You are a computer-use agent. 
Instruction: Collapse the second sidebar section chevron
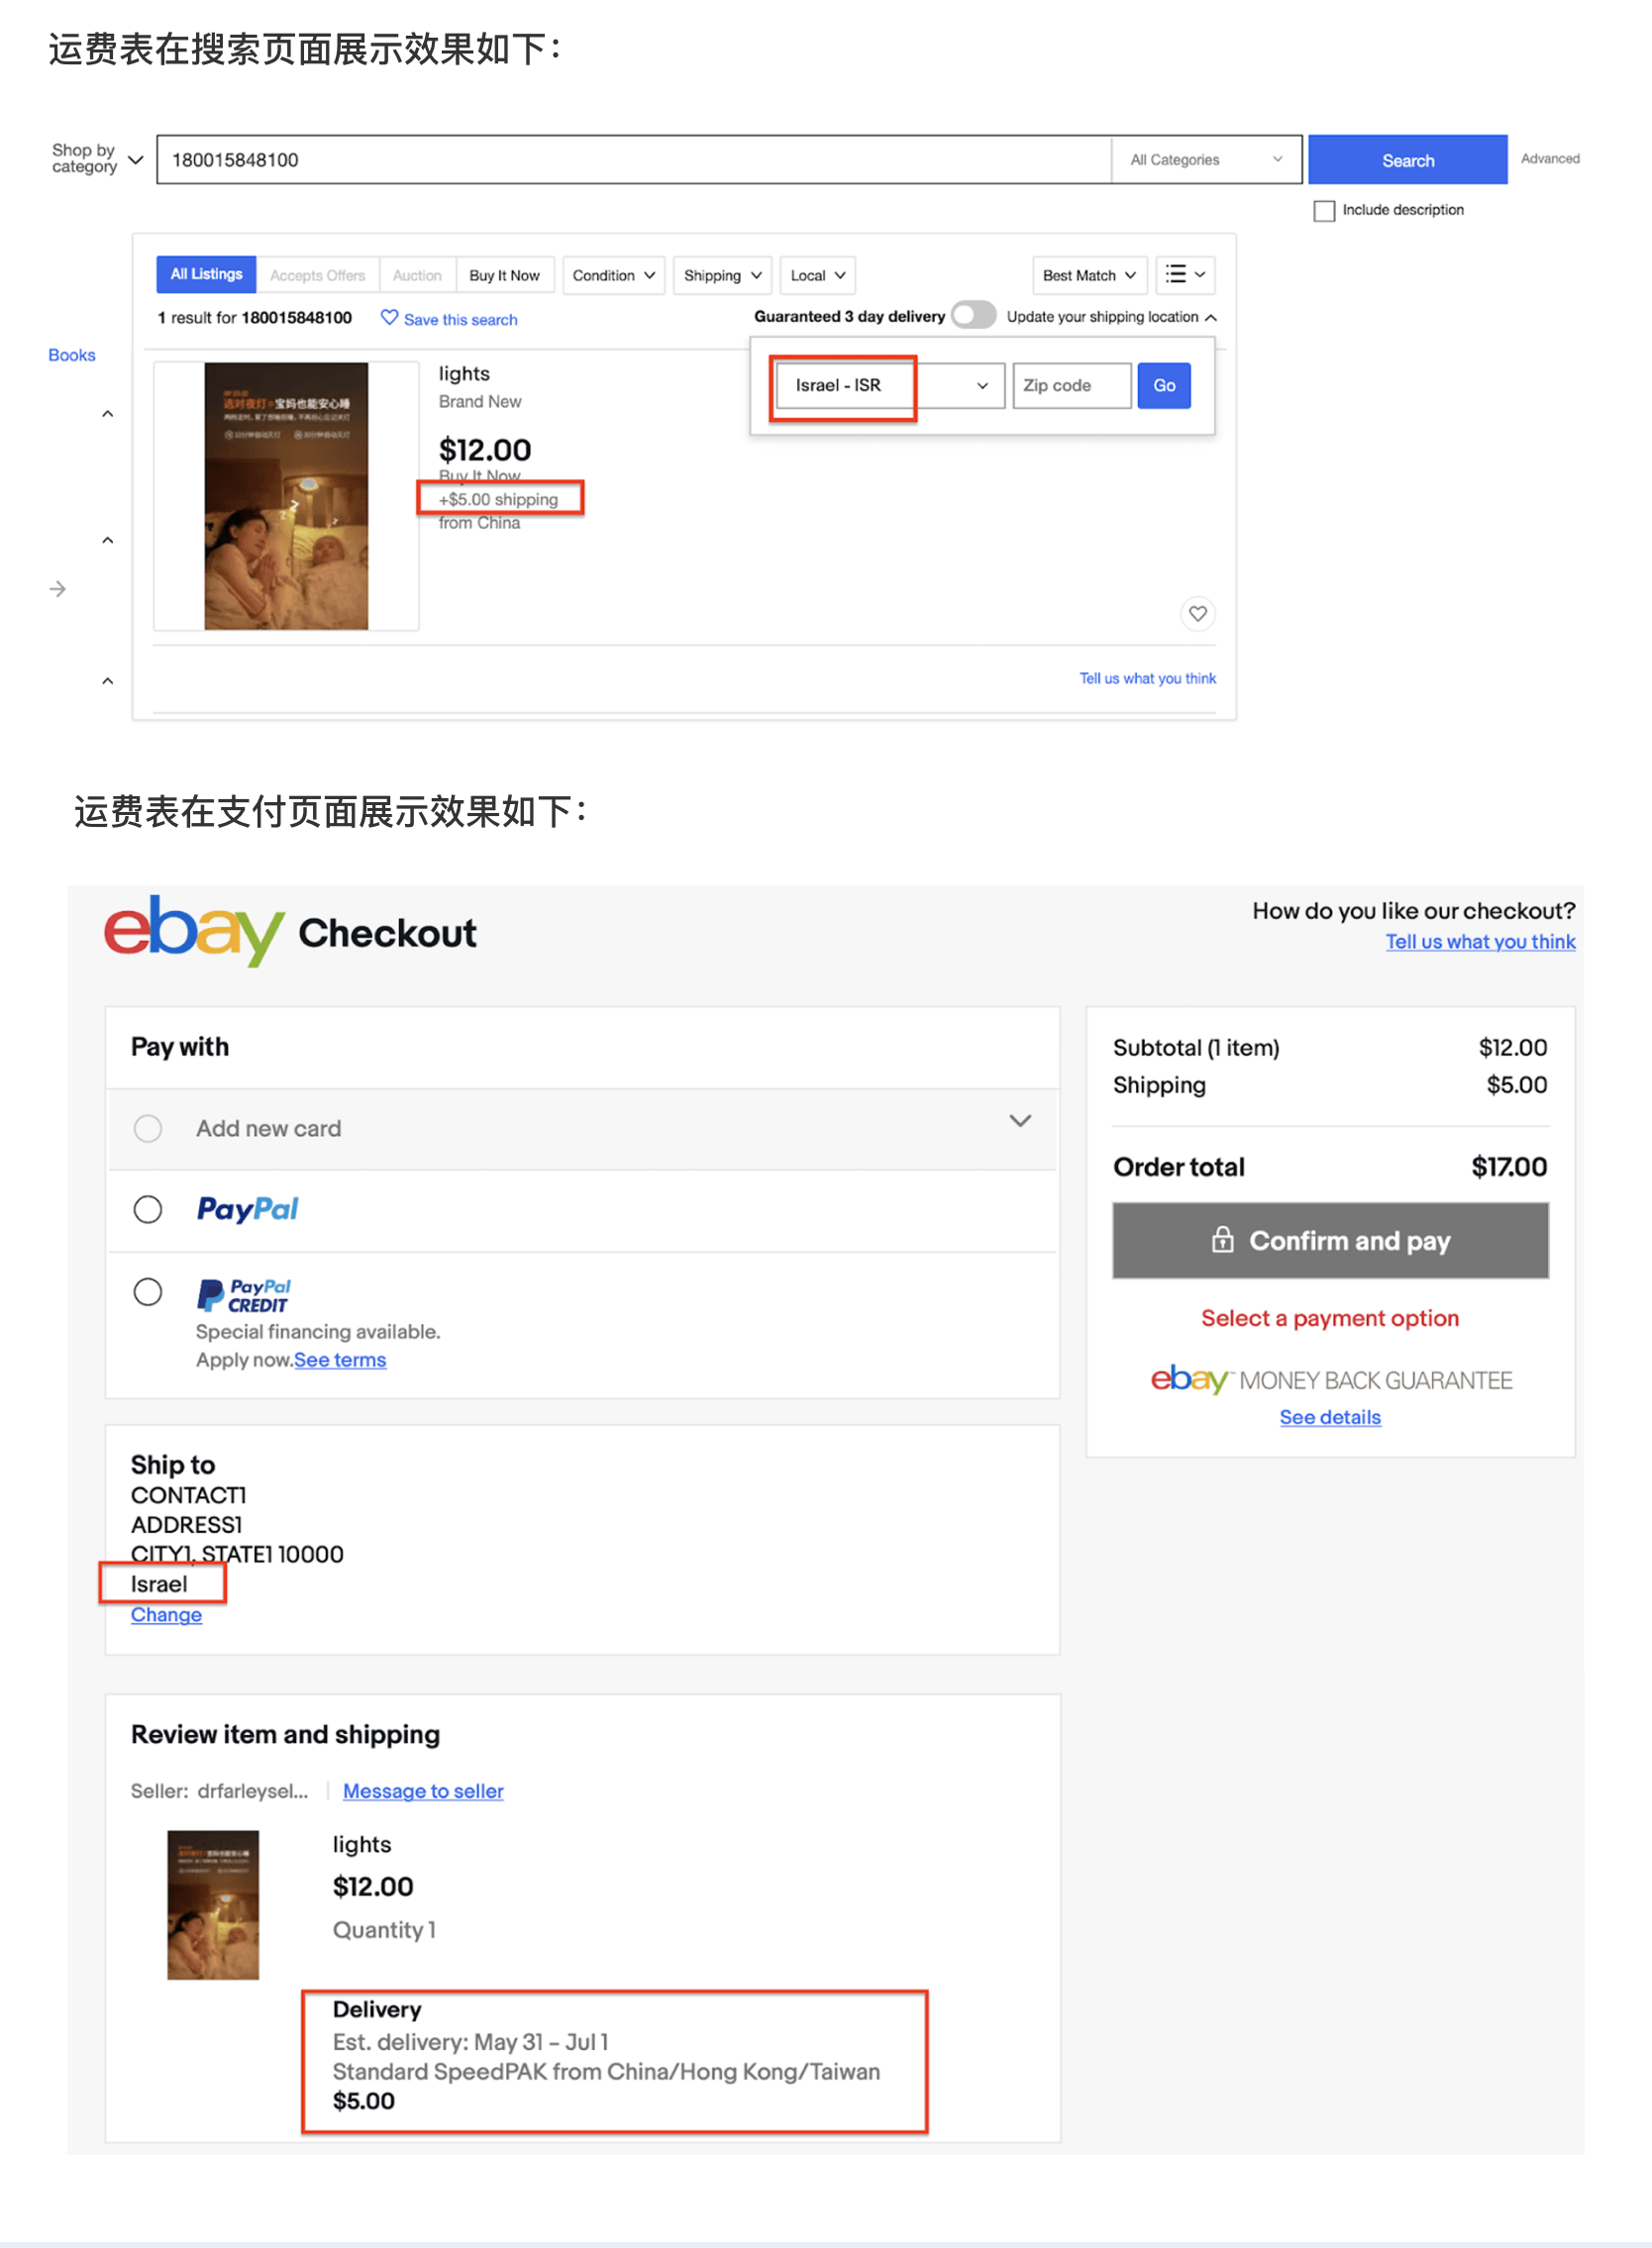[108, 540]
